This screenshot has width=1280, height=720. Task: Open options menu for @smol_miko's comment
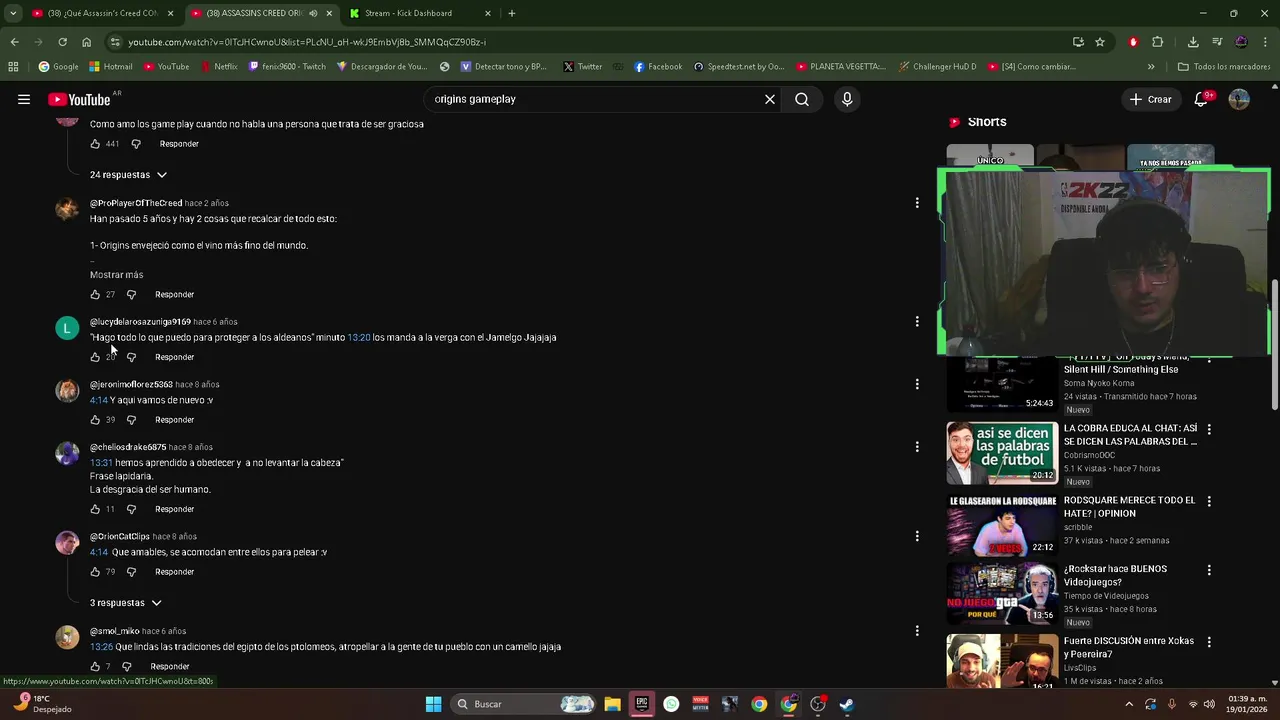point(917,631)
